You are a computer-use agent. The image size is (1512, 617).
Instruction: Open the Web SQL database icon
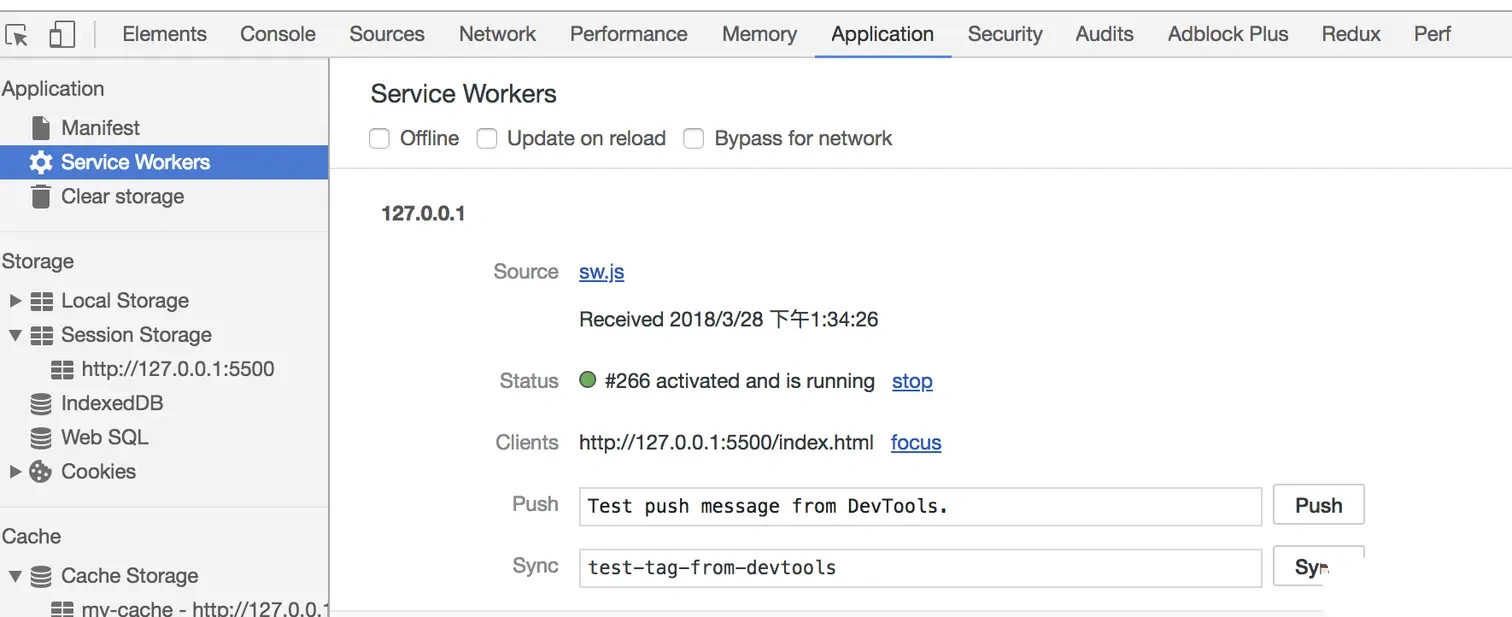(x=41, y=438)
